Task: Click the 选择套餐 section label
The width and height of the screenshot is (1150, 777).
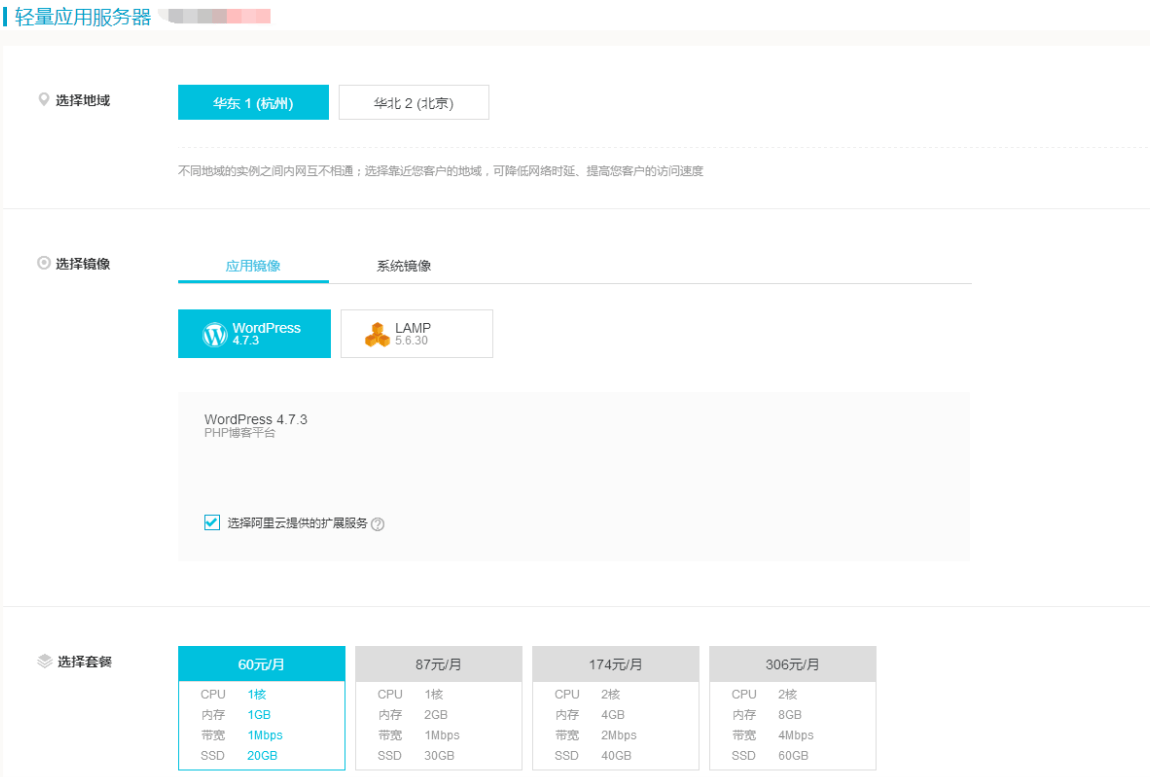Action: pos(84,662)
